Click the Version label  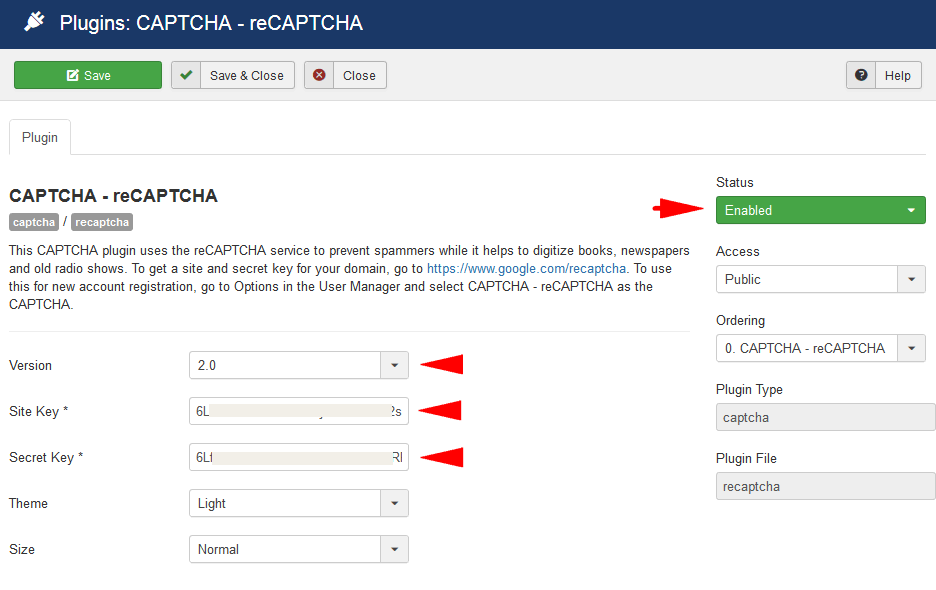[30, 365]
